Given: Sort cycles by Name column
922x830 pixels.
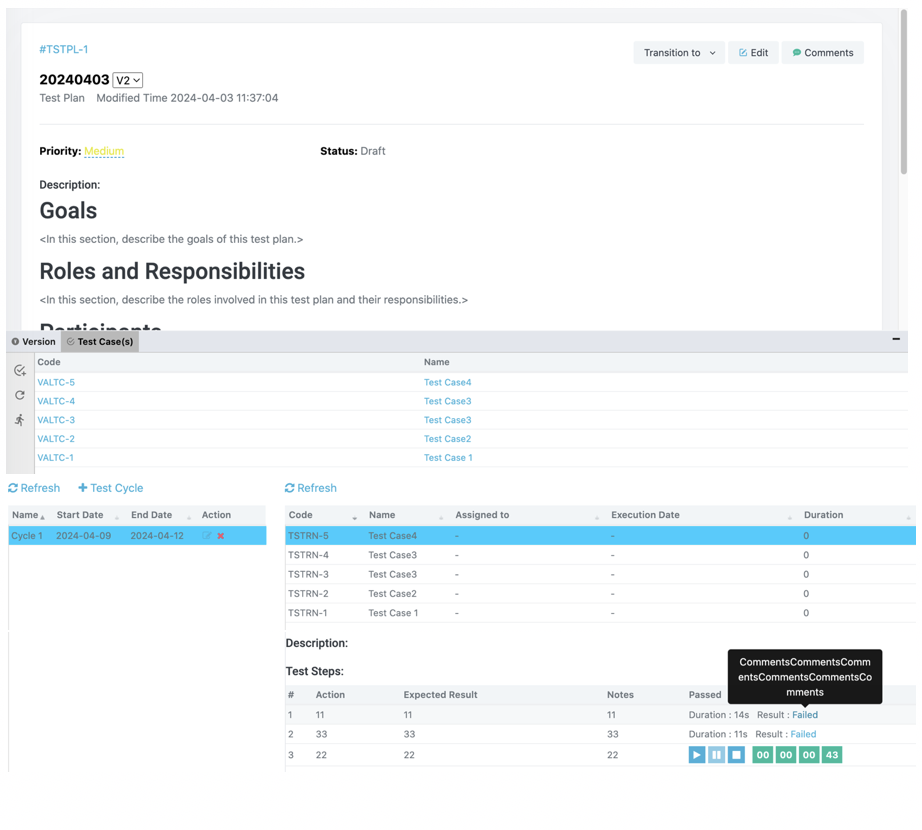Looking at the screenshot, I should [28, 515].
